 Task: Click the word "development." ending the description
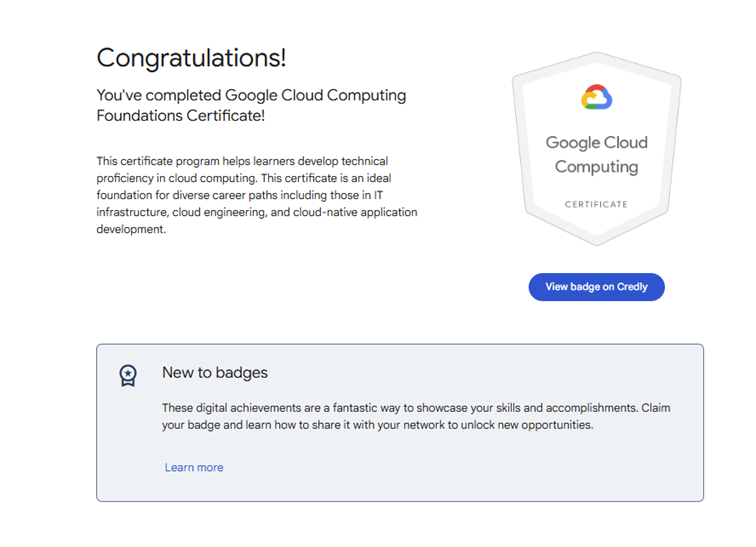point(131,230)
